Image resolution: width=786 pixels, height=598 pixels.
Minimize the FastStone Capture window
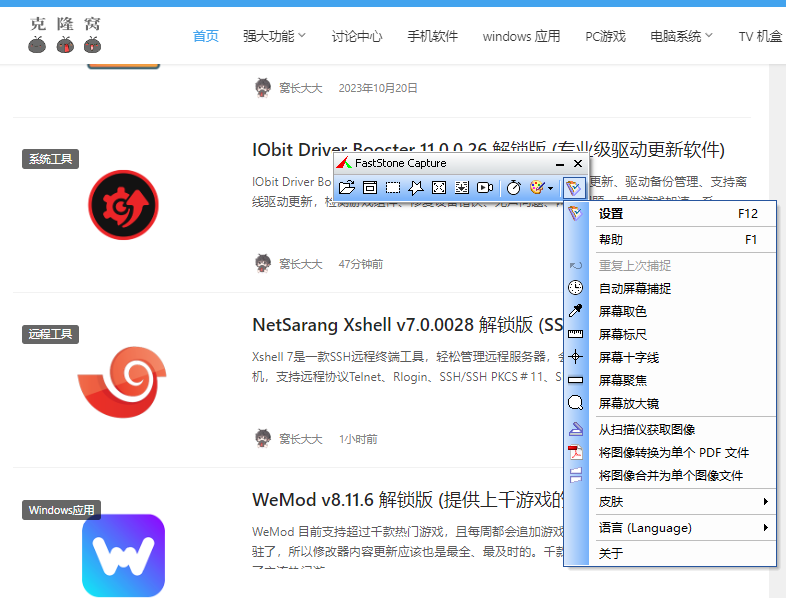(x=560, y=163)
